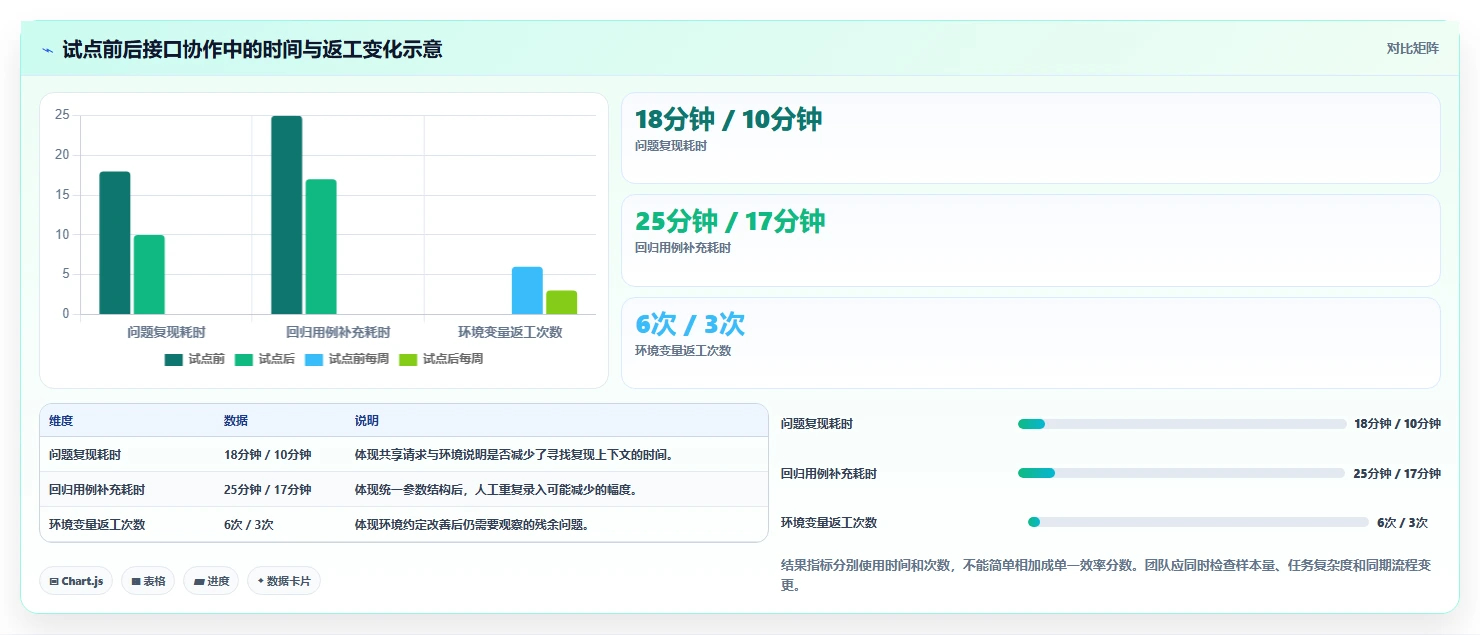Screen dimensions: 1480x635
Task: Click the 维度 column header
Action: [61, 421]
